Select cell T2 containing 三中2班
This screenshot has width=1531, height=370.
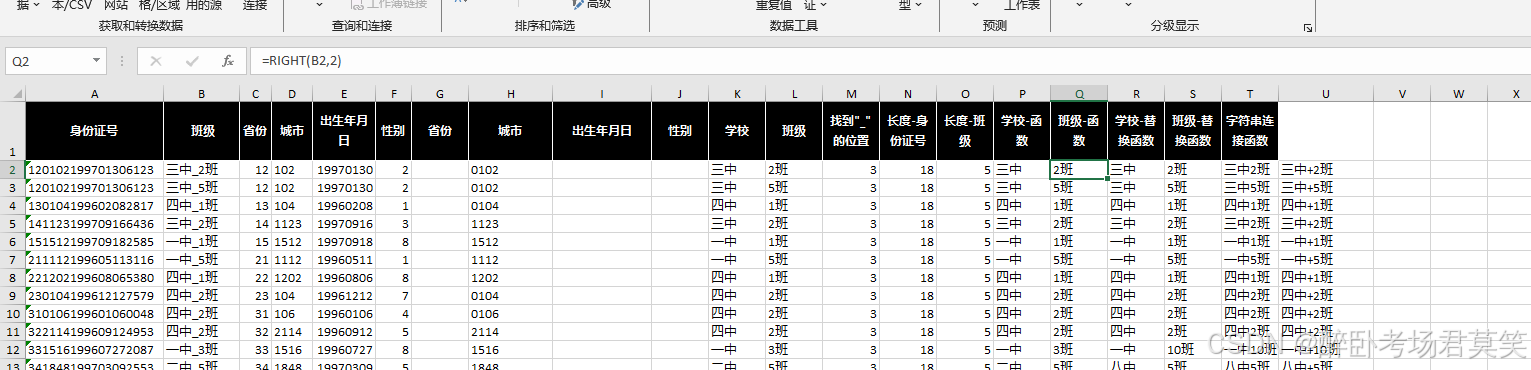[1250, 170]
